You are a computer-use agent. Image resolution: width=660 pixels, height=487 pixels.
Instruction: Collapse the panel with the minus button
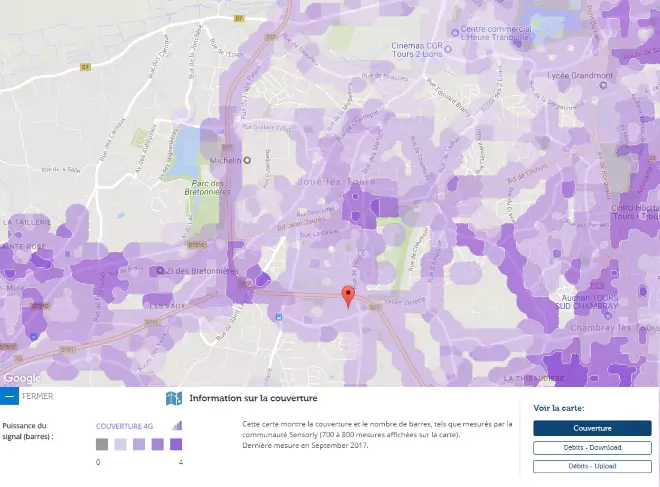9,396
